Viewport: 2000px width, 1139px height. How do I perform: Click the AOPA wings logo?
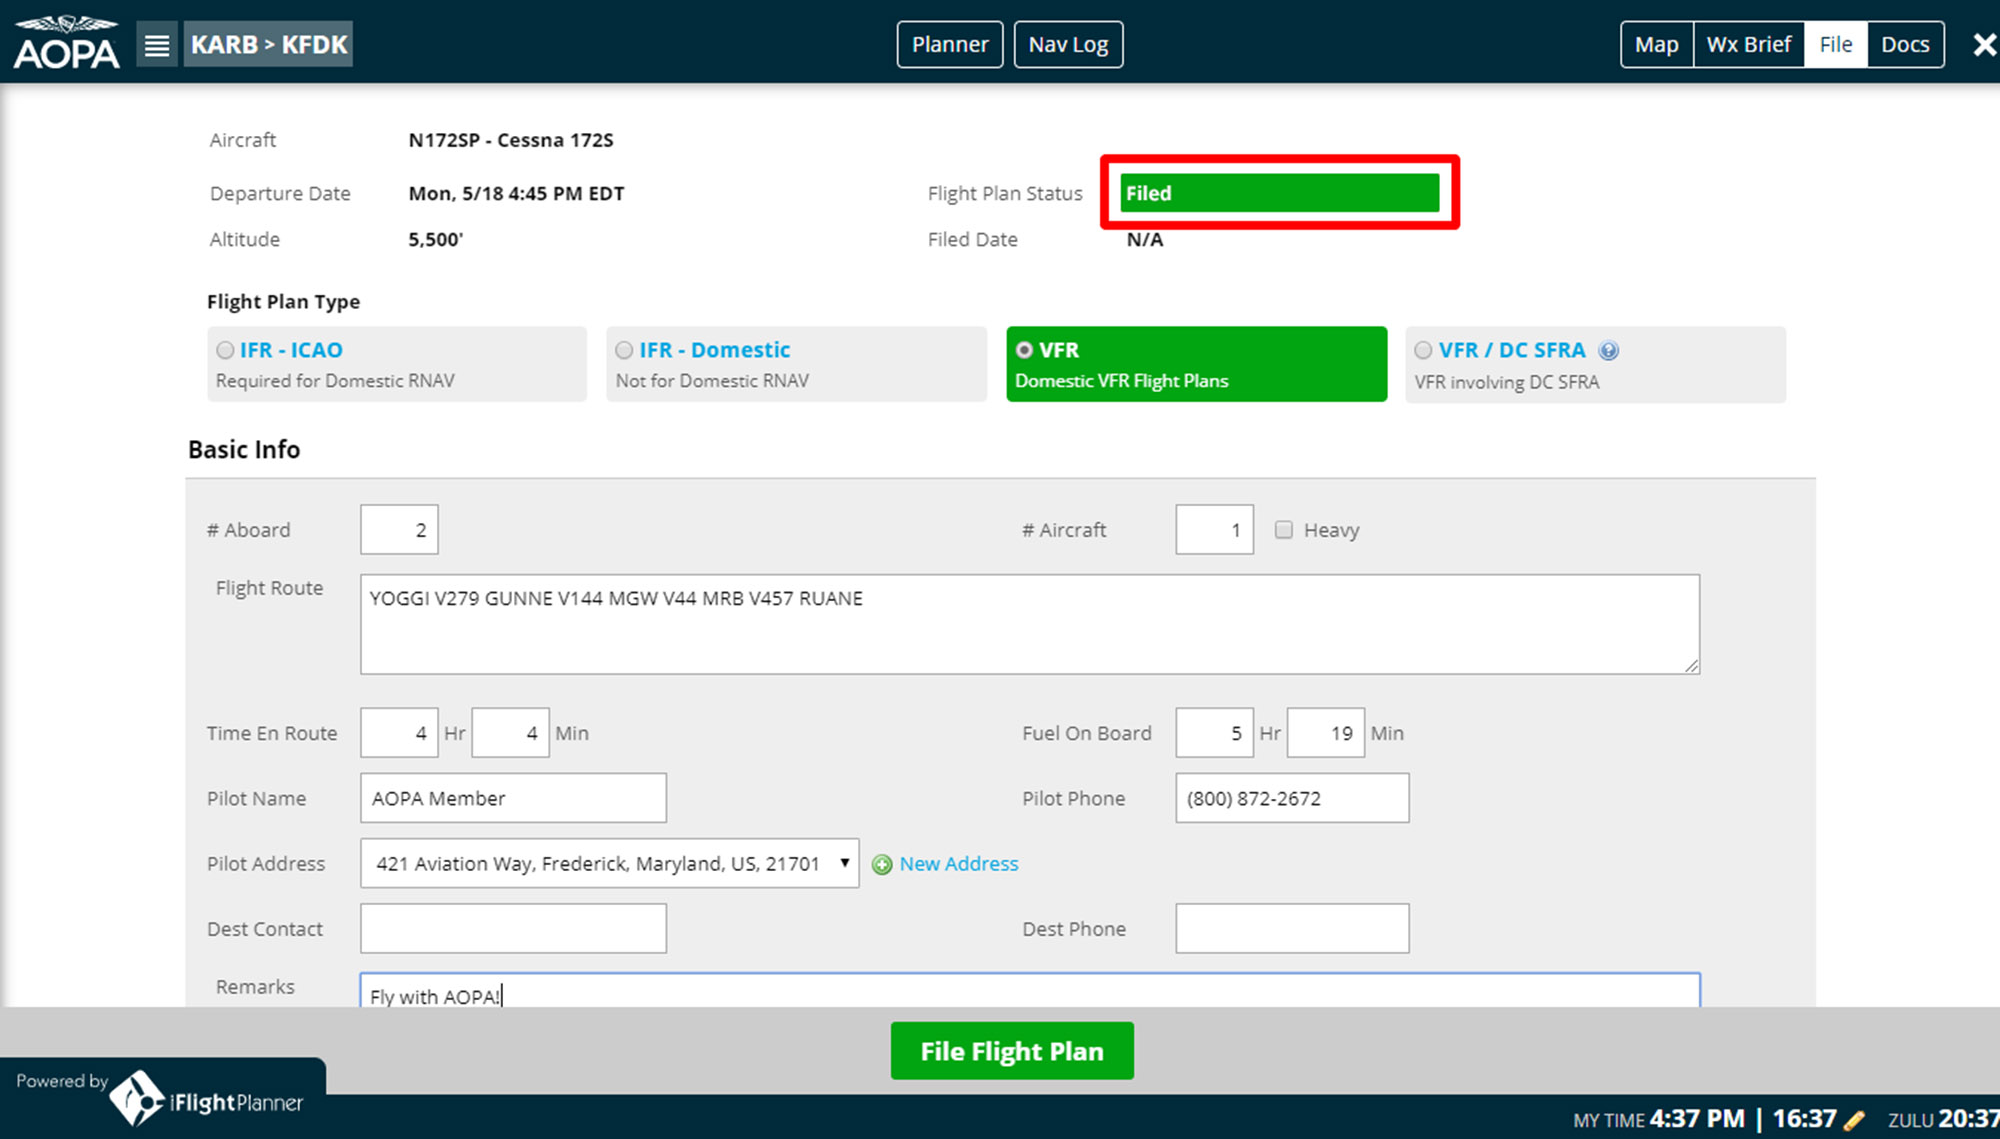[x=66, y=44]
